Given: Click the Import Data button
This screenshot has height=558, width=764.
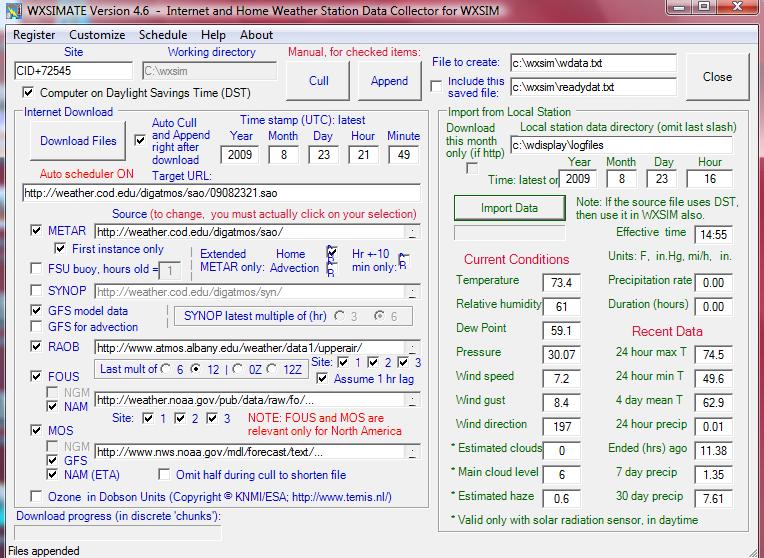Looking at the screenshot, I should 510,208.
